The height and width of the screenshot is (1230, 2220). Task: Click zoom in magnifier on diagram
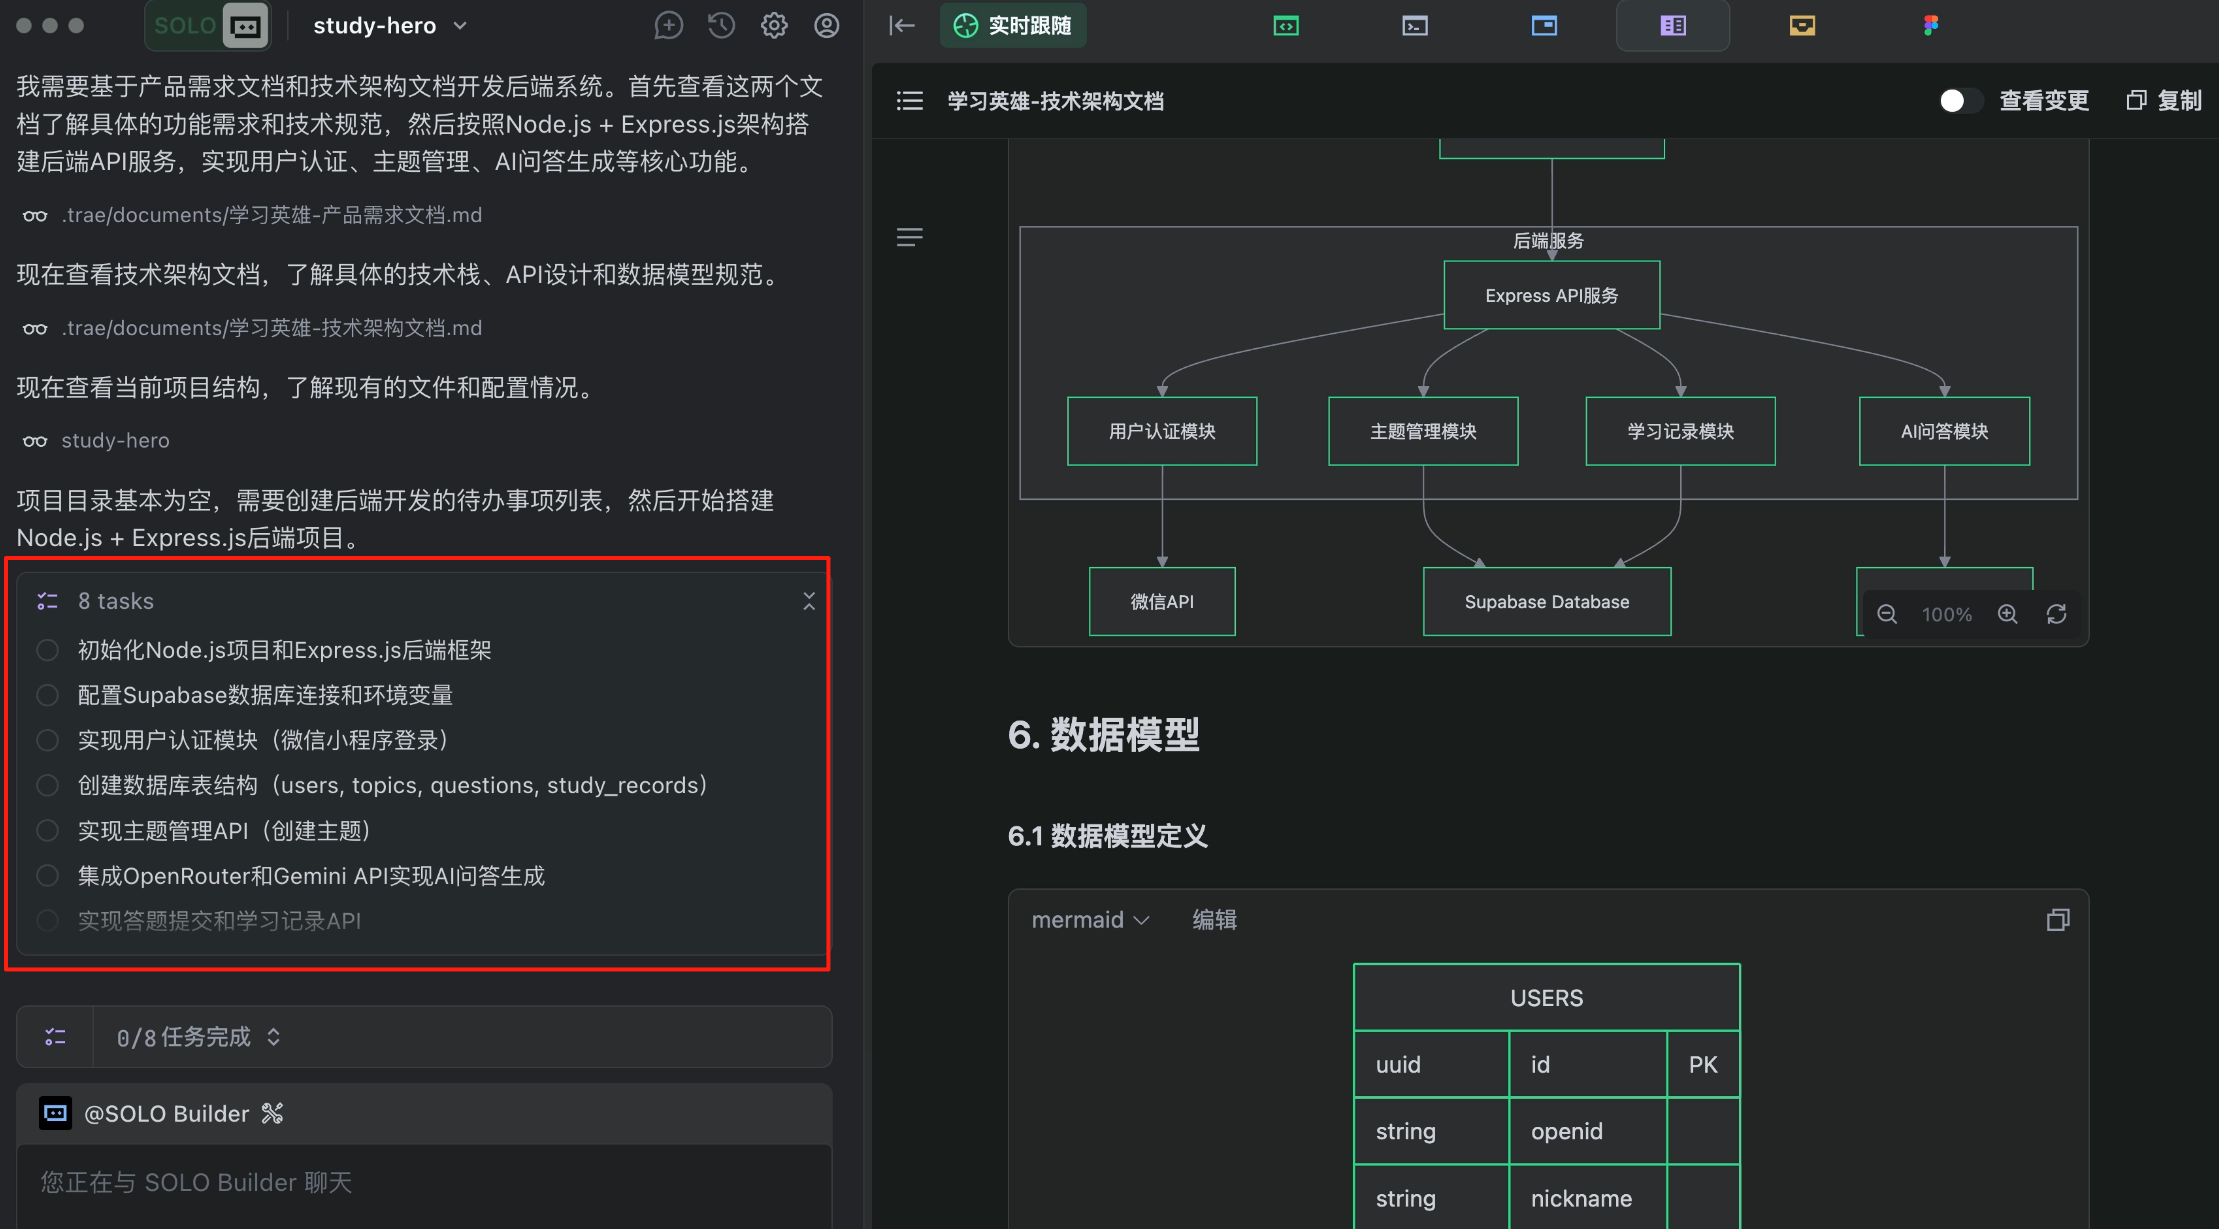click(x=2007, y=614)
